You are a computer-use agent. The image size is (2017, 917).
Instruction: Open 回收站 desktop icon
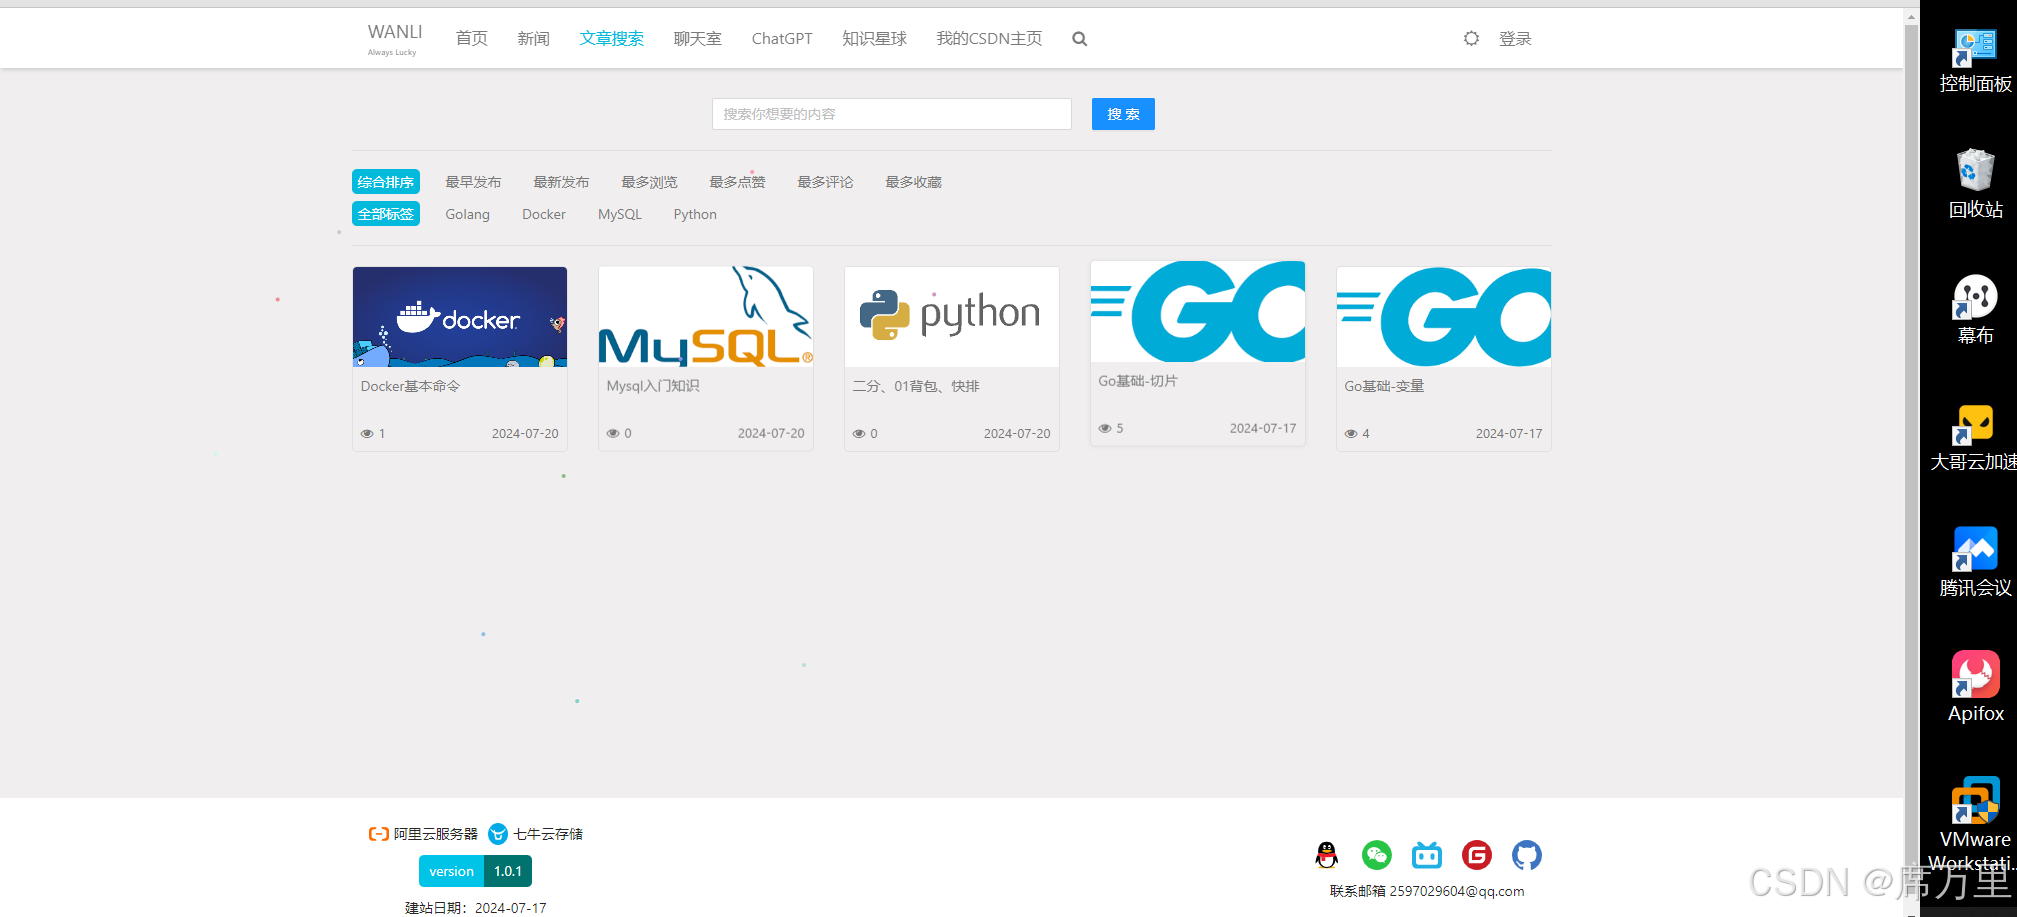[1975, 185]
